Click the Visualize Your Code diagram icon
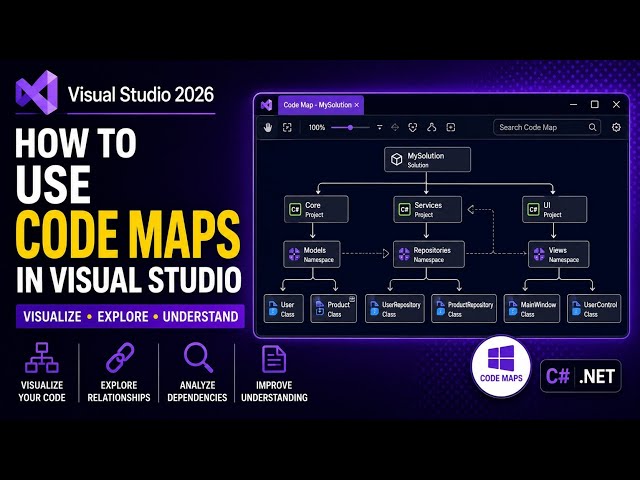This screenshot has height=480, width=640. (42, 358)
